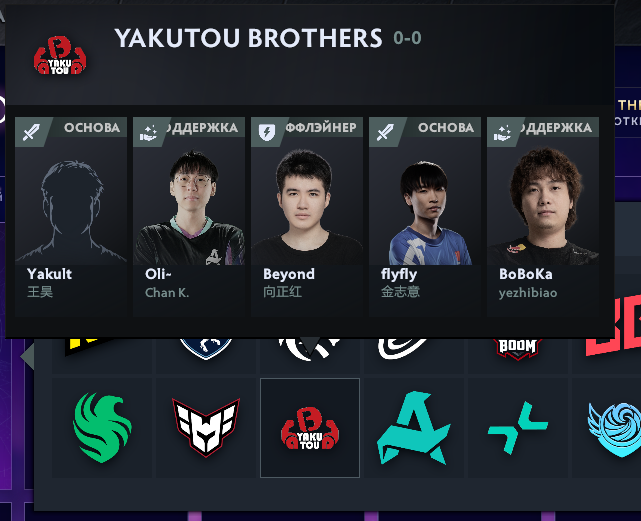Image resolution: width=641 pixels, height=521 pixels.
Task: Click the YAKUTOU BROTHERS team title
Action: tap(248, 38)
